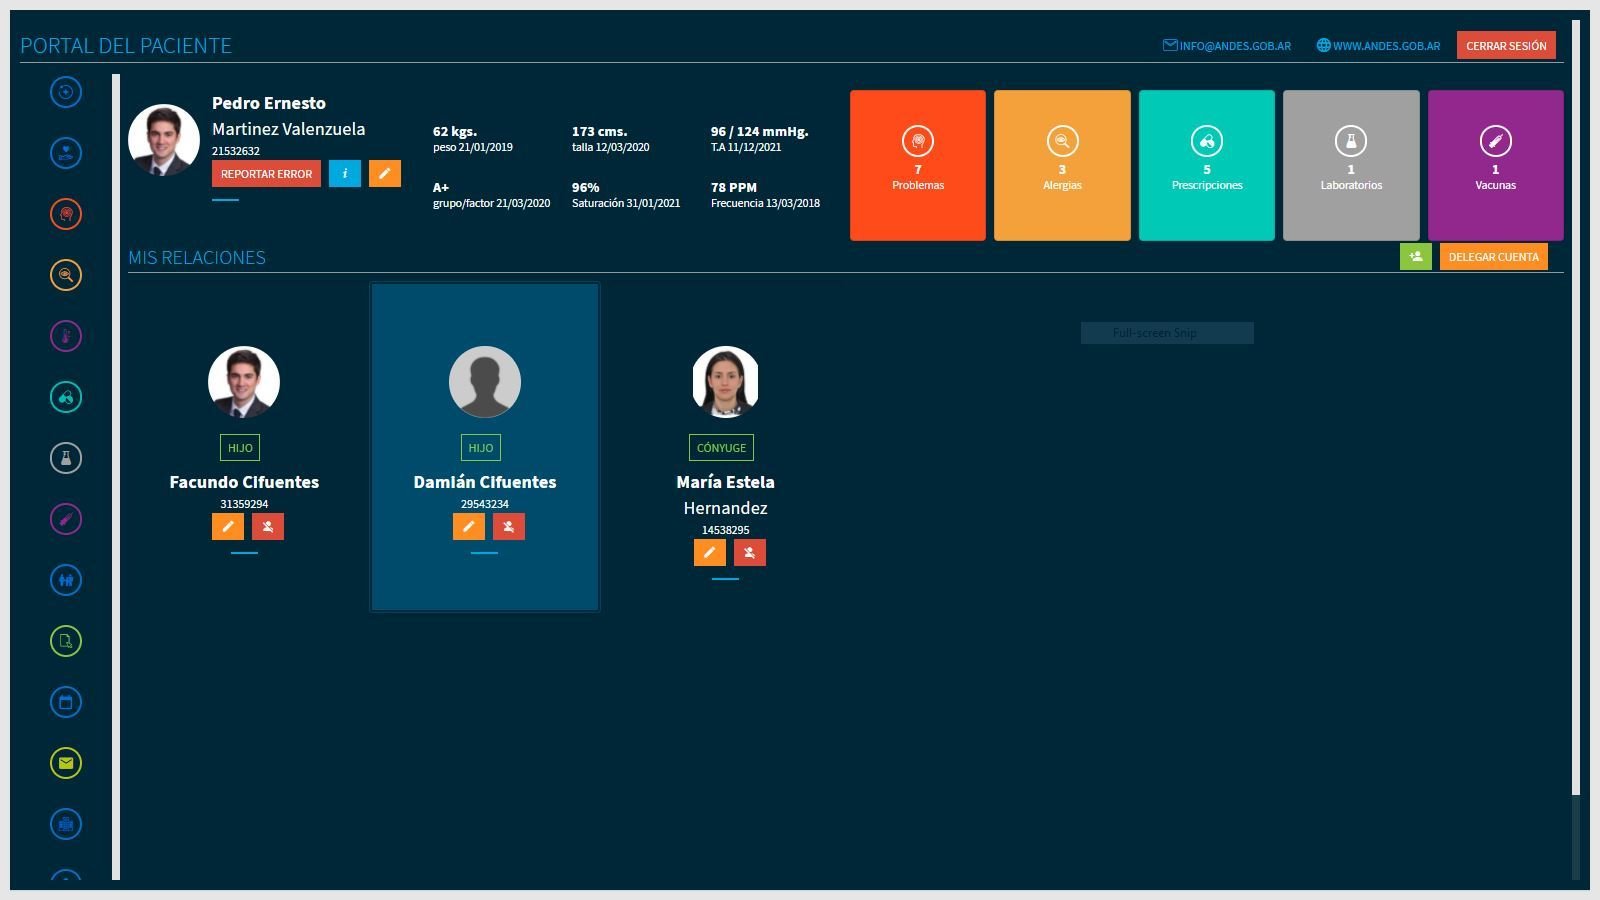Open the Laboratorios tile
The width and height of the screenshot is (1600, 900).
(1351, 166)
